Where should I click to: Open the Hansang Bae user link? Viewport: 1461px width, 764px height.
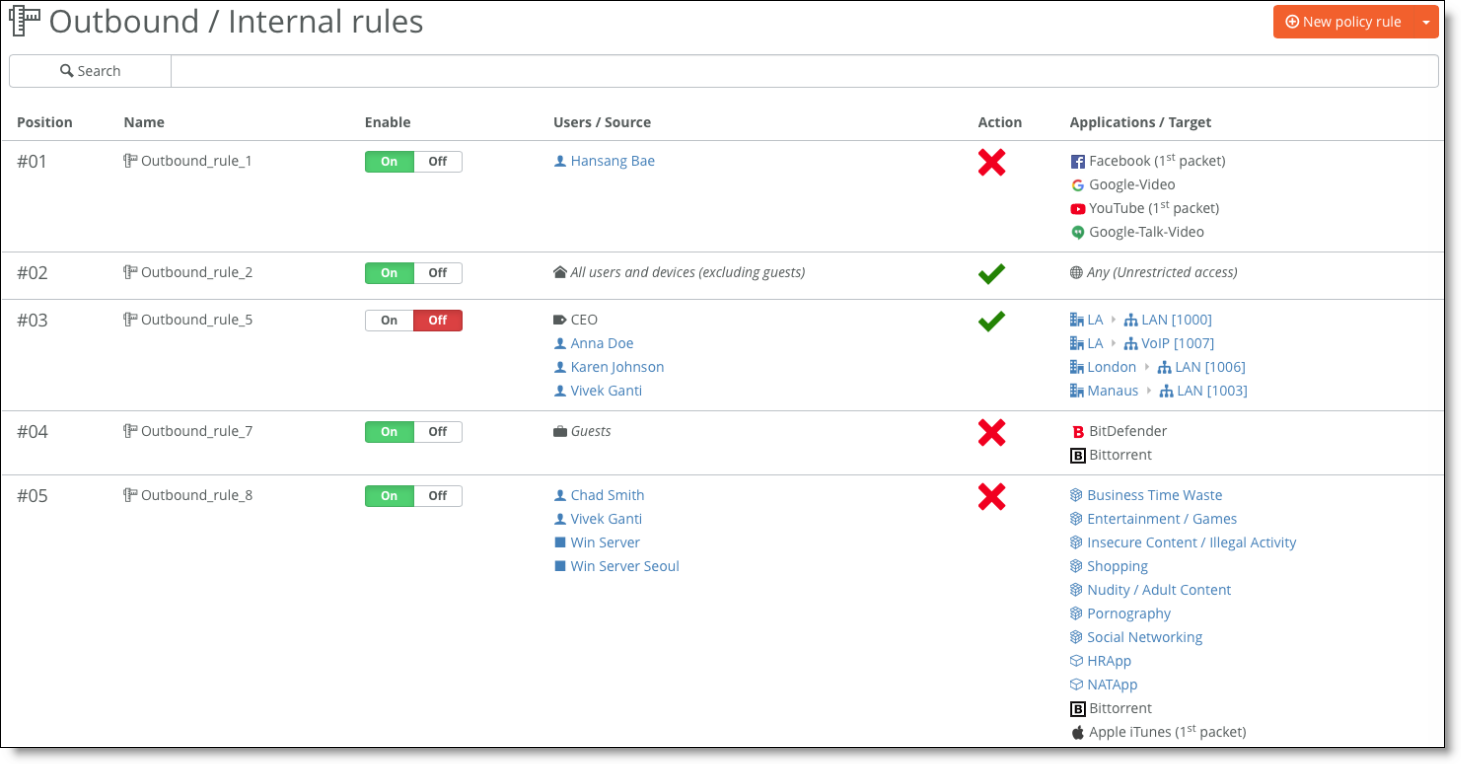[612, 161]
